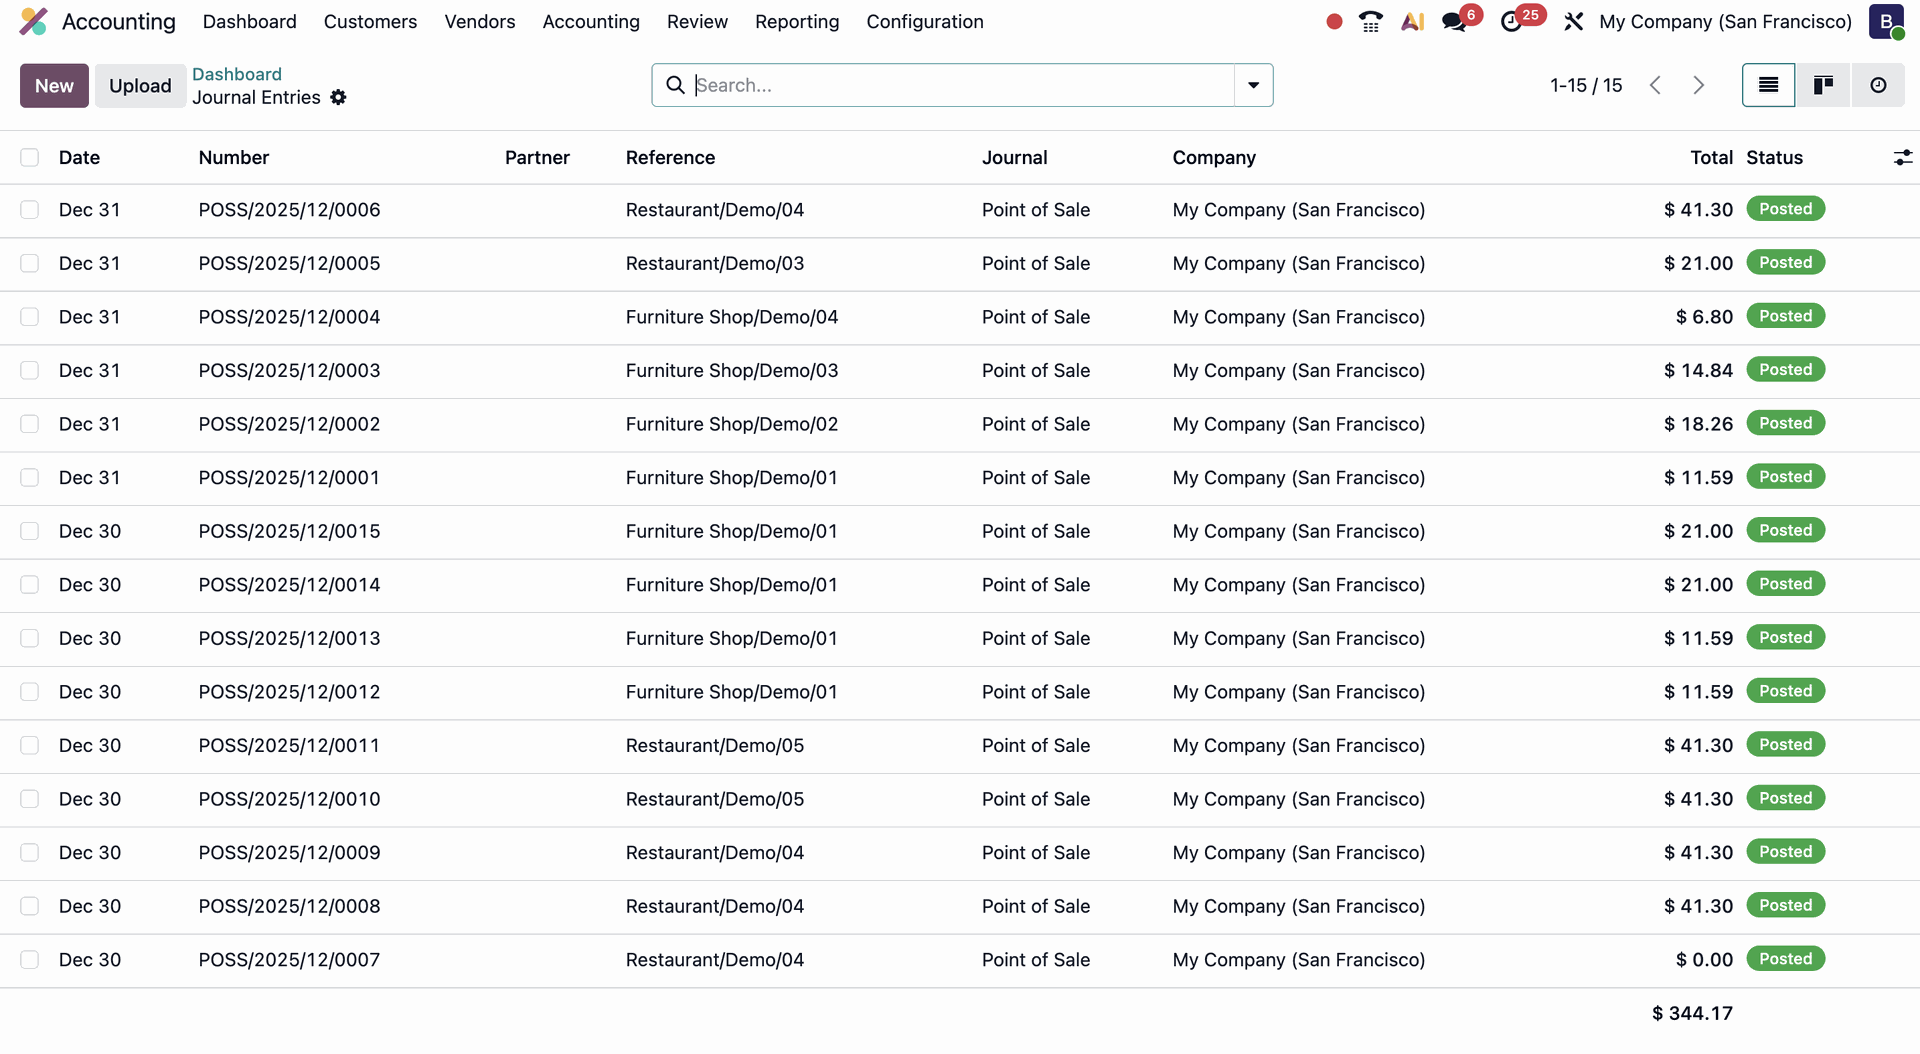Open the chat messages icon
The image size is (1920, 1054).
tap(1454, 22)
